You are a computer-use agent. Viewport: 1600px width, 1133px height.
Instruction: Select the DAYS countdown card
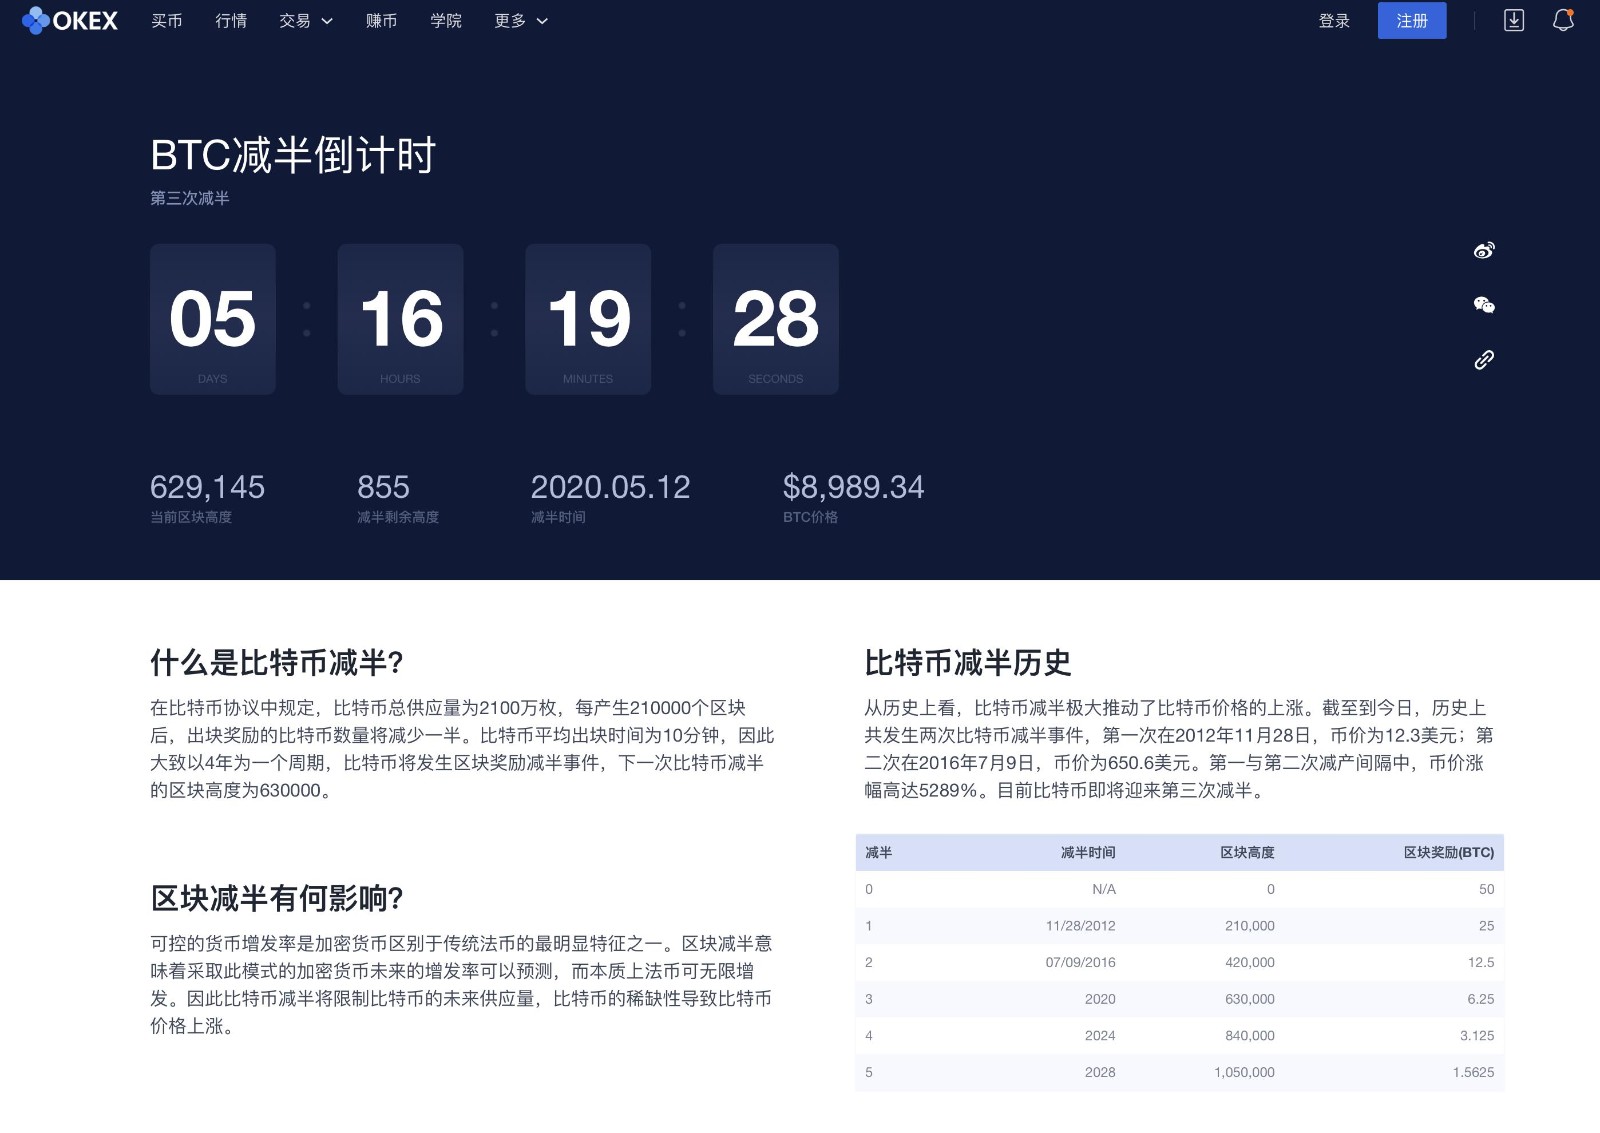[x=213, y=319]
